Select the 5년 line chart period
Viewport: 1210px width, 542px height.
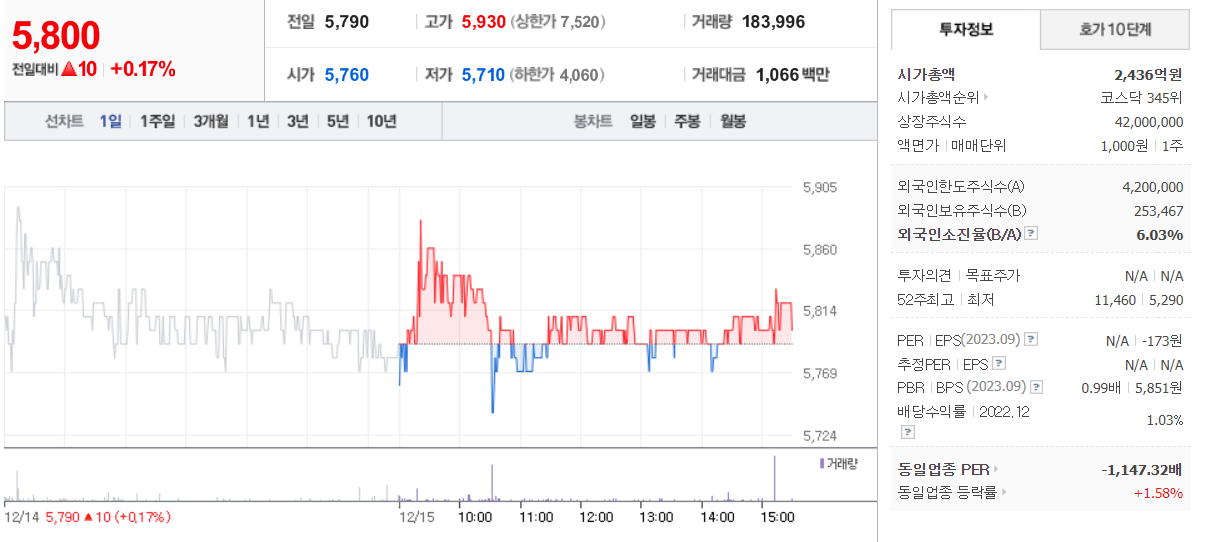point(337,121)
